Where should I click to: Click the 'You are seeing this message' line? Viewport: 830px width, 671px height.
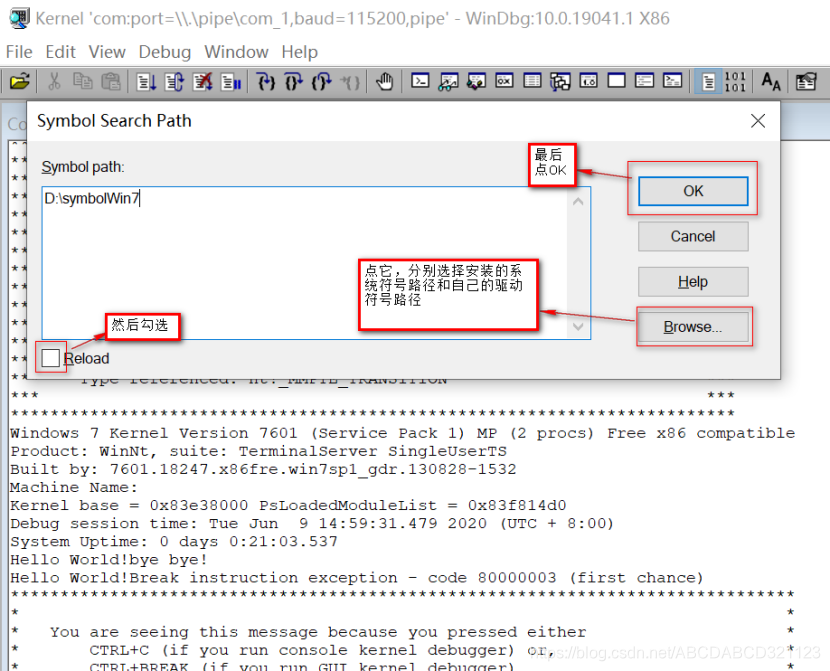pos(318,632)
